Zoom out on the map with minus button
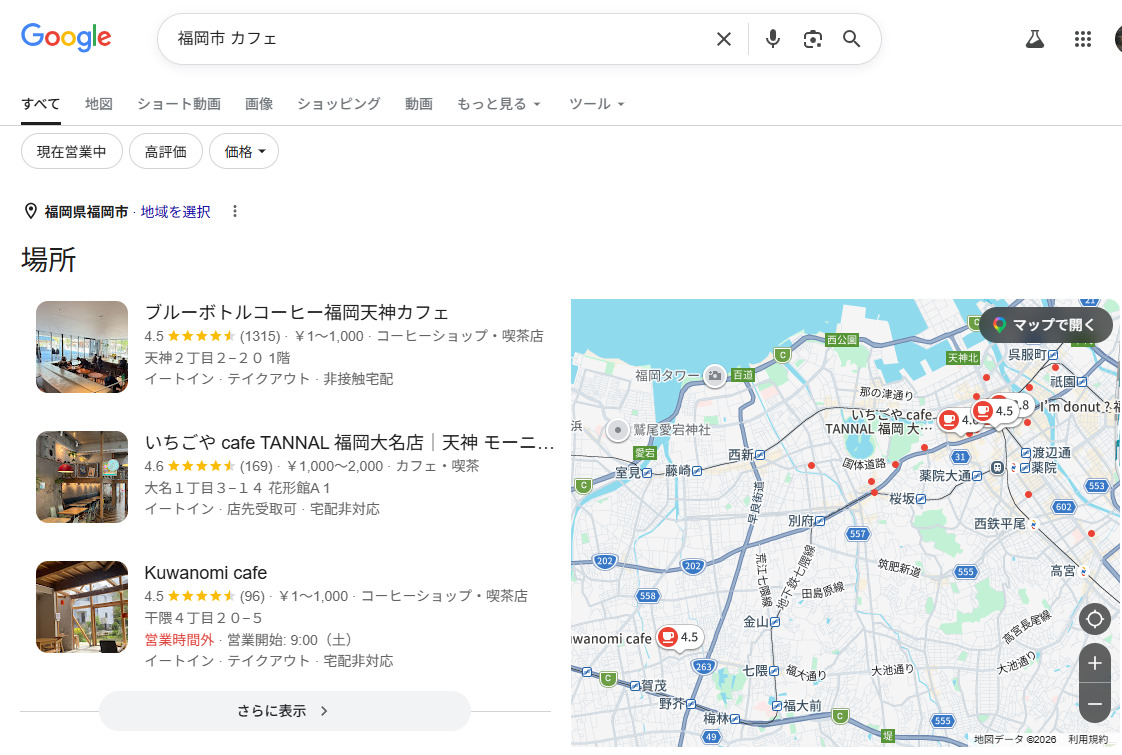Screen dimensions: 1122x755 click(1094, 704)
